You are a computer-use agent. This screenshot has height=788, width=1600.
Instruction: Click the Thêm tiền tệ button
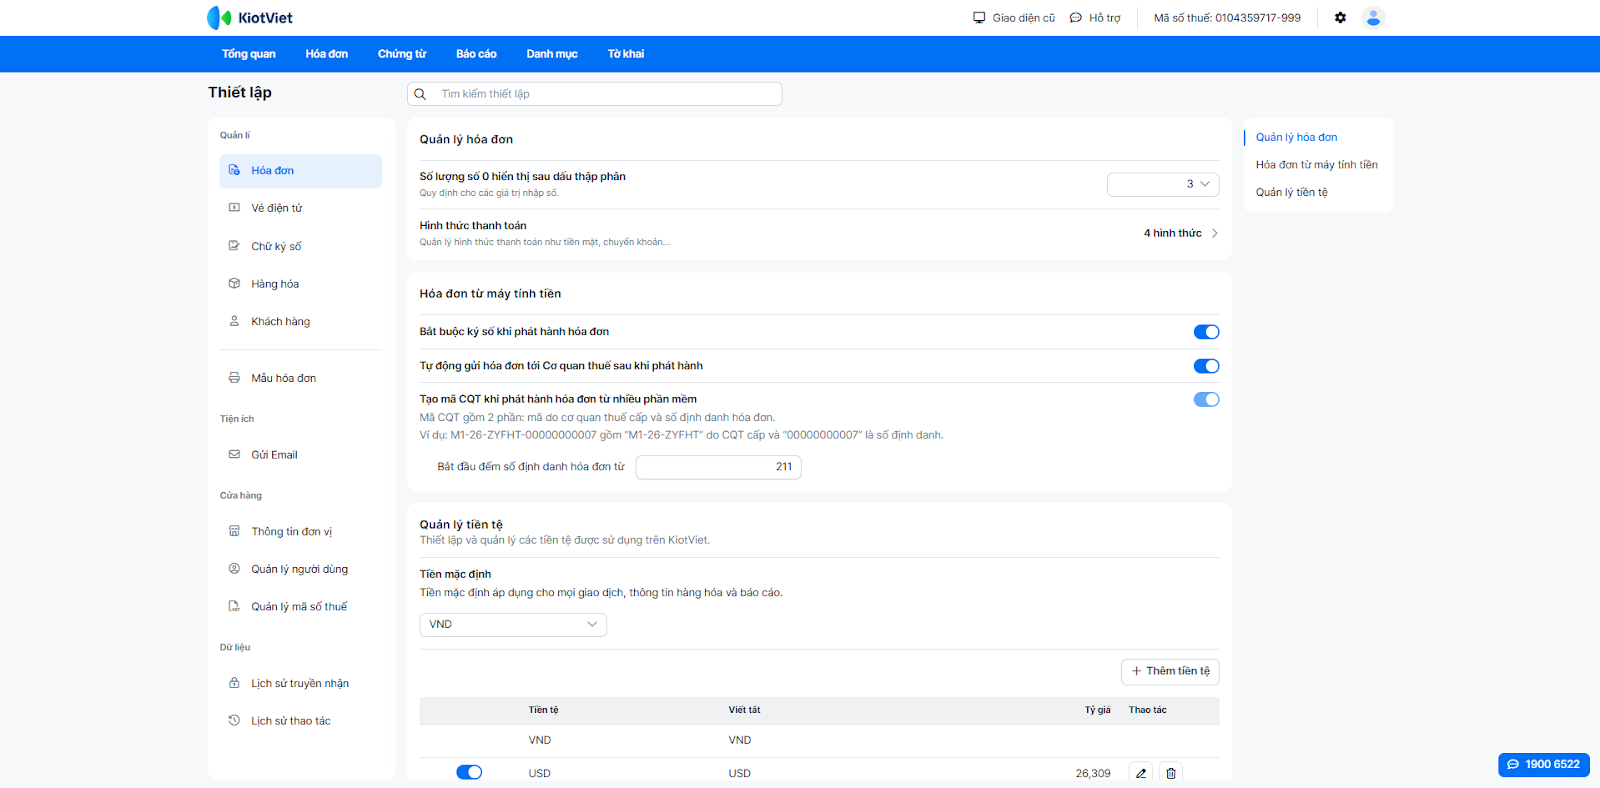1170,671
